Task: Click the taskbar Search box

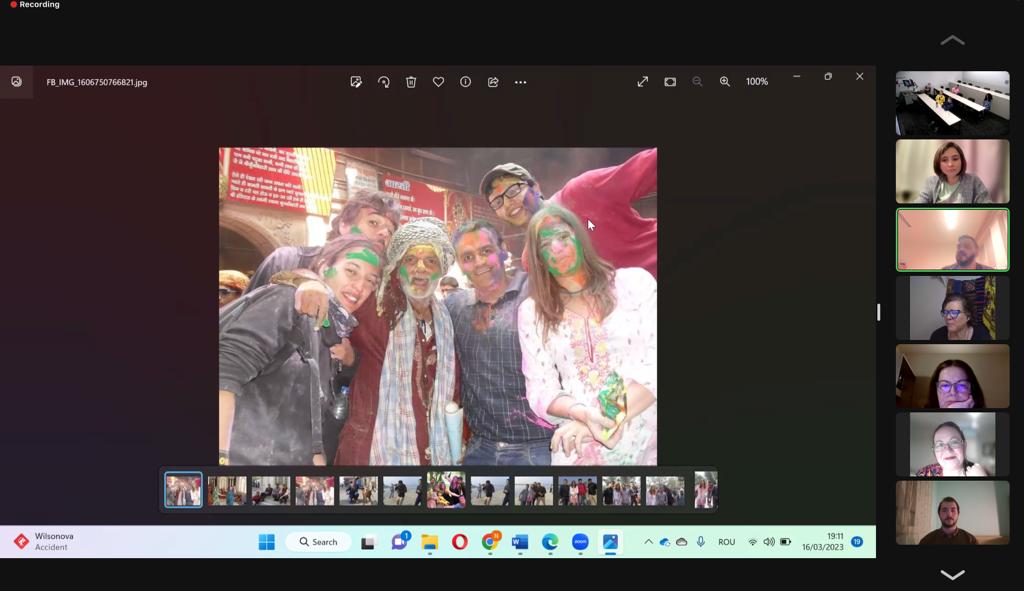Action: (319, 542)
